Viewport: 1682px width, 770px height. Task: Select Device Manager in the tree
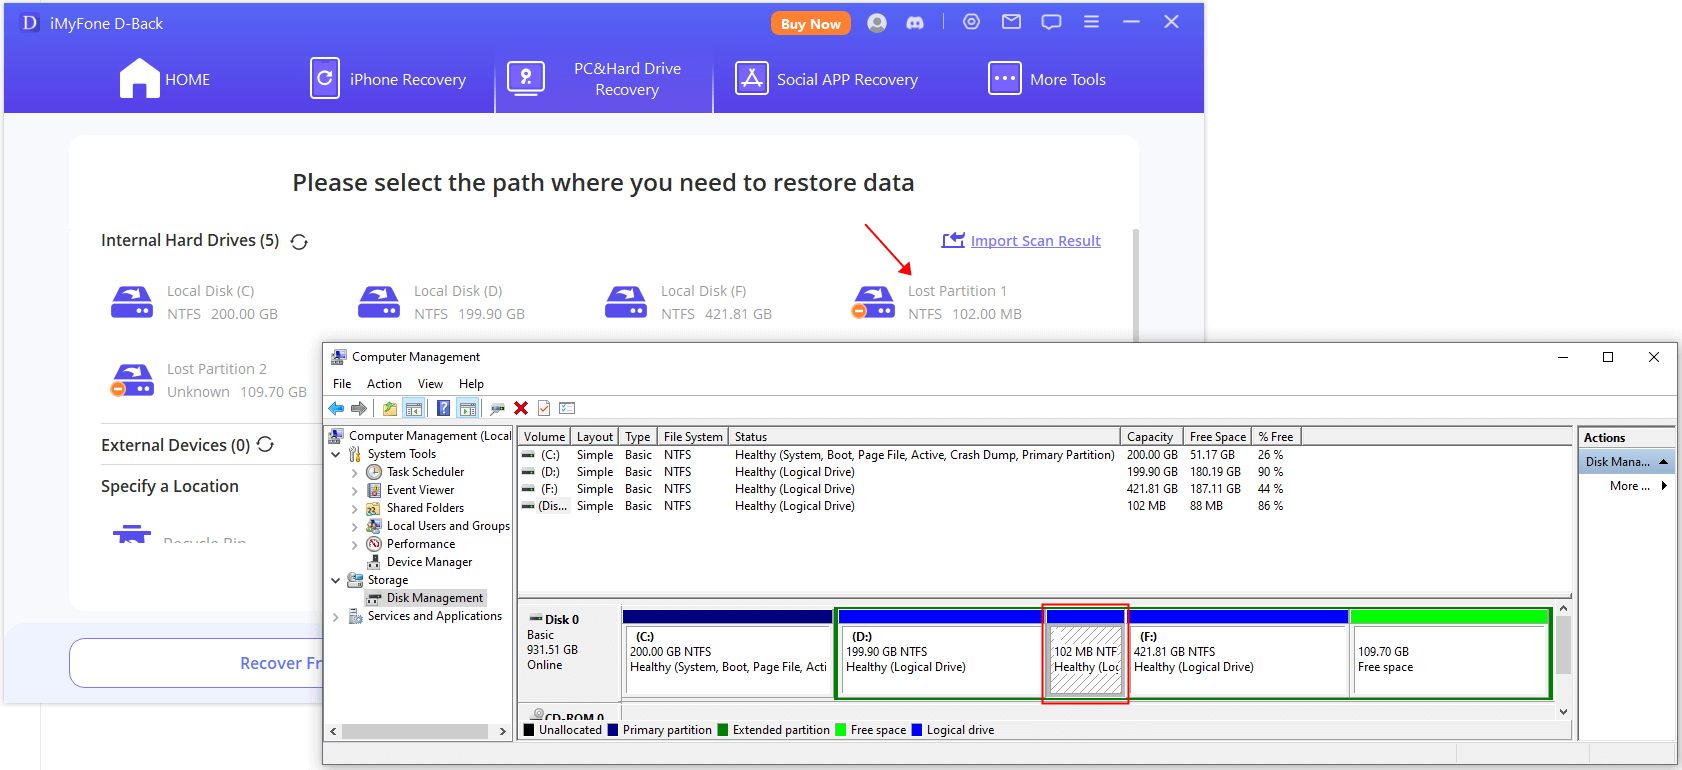point(429,562)
